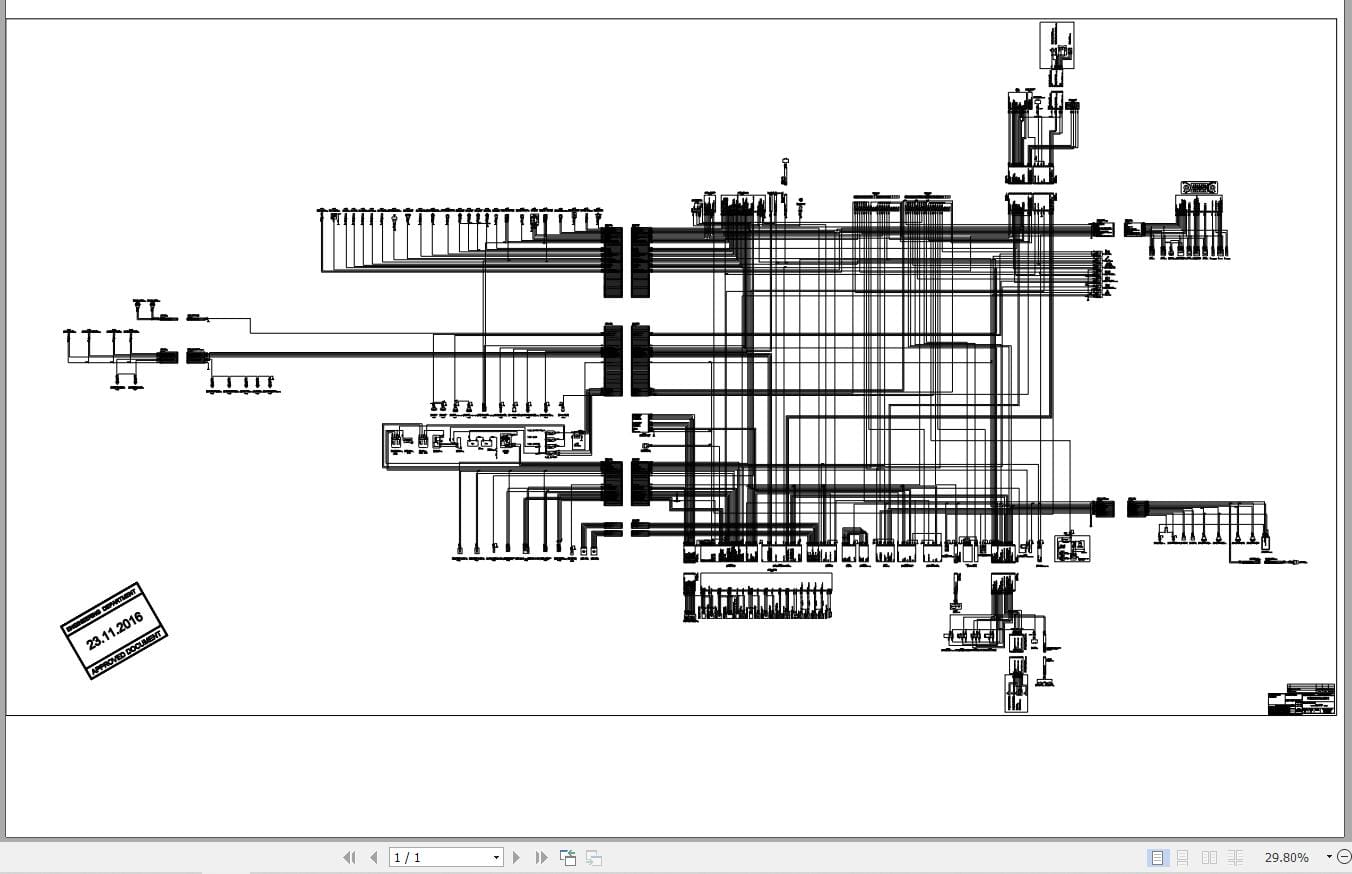Image resolution: width=1352 pixels, height=874 pixels.
Task: Jump to the last page
Action: 541,857
